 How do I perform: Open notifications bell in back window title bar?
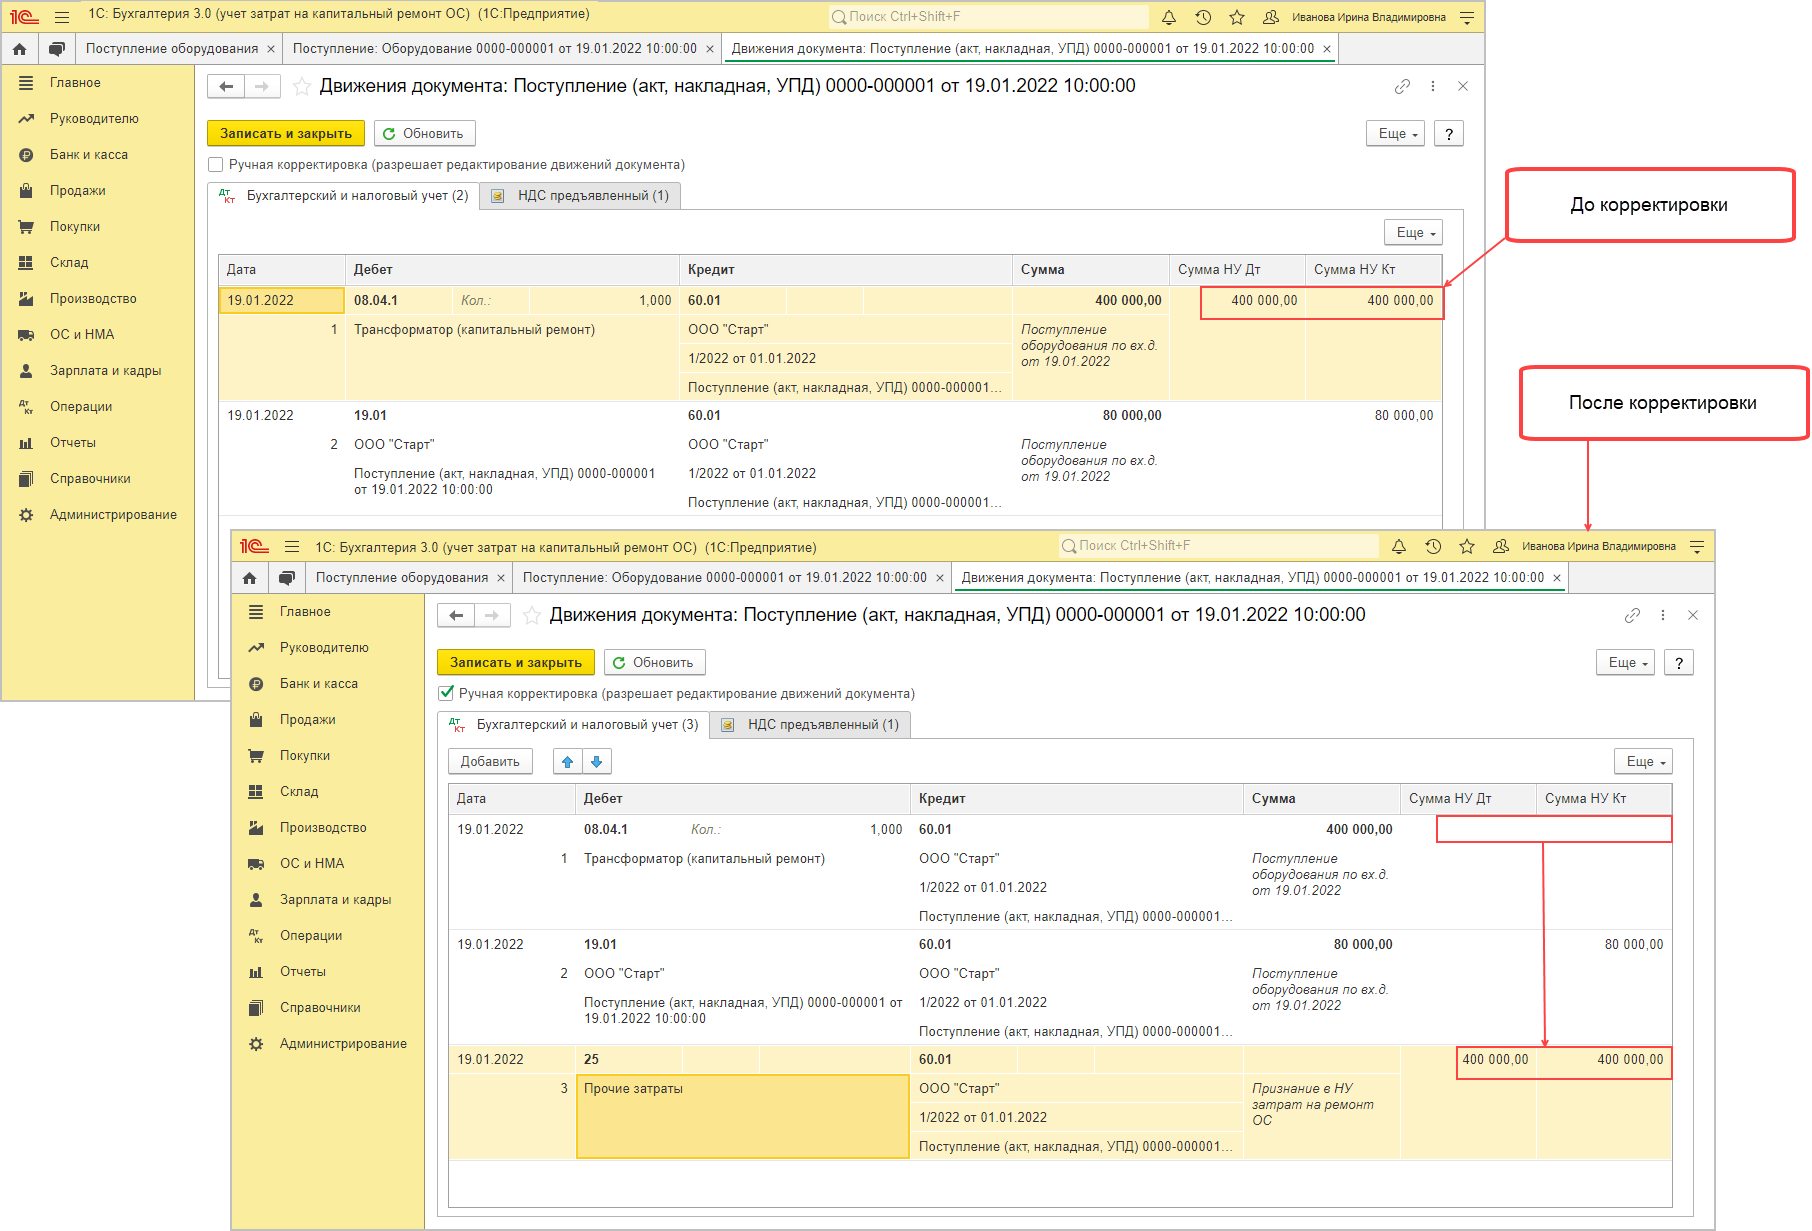pos(1168,17)
